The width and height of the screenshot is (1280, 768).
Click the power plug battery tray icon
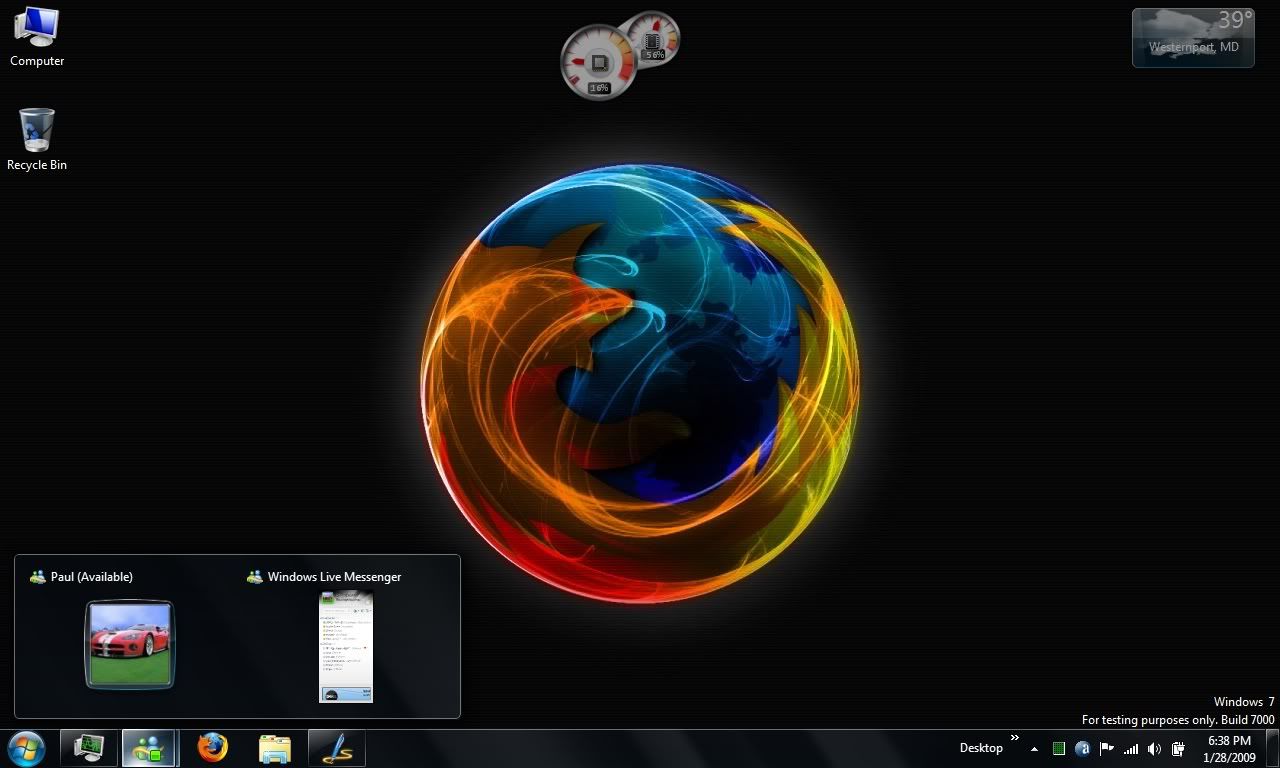(x=1178, y=749)
